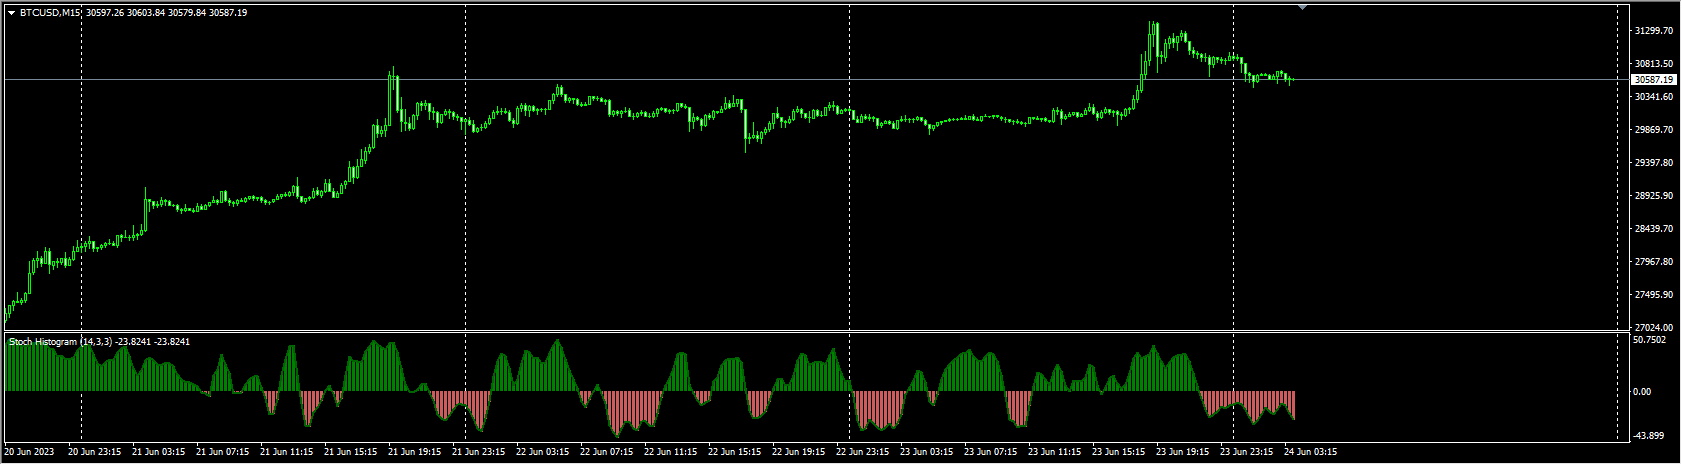This screenshot has width=1682, height=465.
Task: Click the 0.00 level on indicator scale
Action: (x=1642, y=392)
